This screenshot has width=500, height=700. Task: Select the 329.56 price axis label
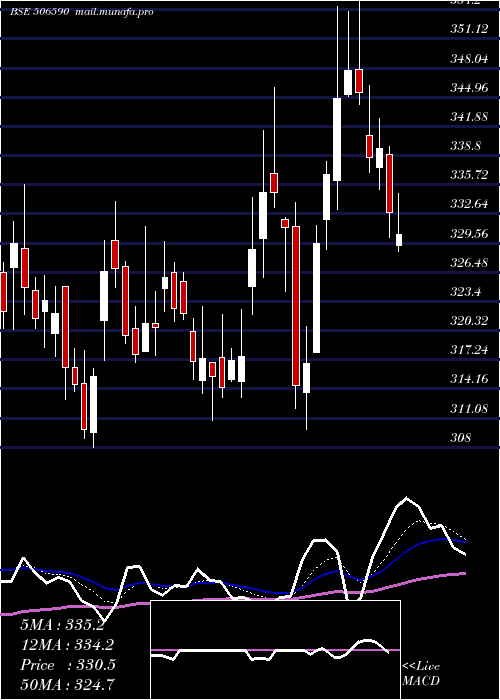pos(469,233)
